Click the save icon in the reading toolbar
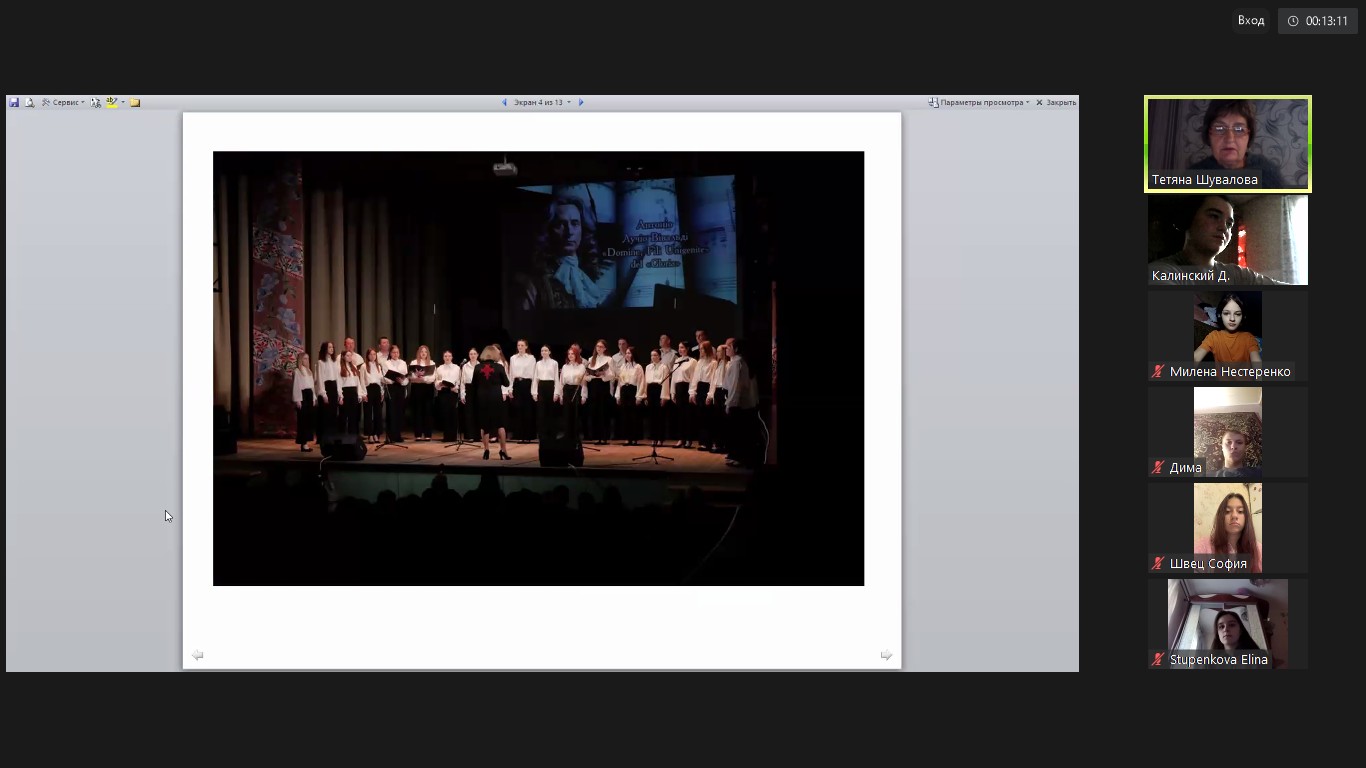The width and height of the screenshot is (1366, 768). coord(14,102)
